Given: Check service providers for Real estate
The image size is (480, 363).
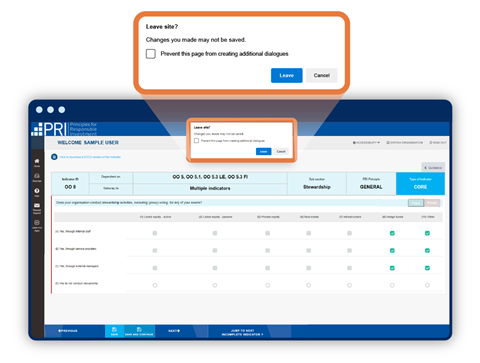Looking at the screenshot, I should pyautogui.click(x=309, y=251).
